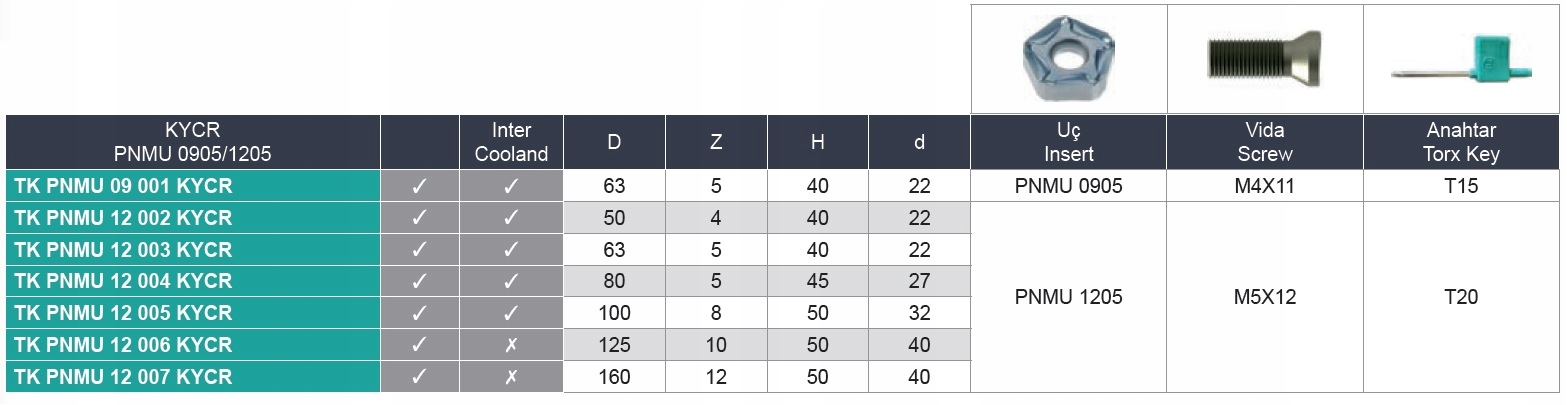1567x405 pixels.
Task: Click Inter Cooland checkmark for PNMU 09 001
Action: [511, 186]
